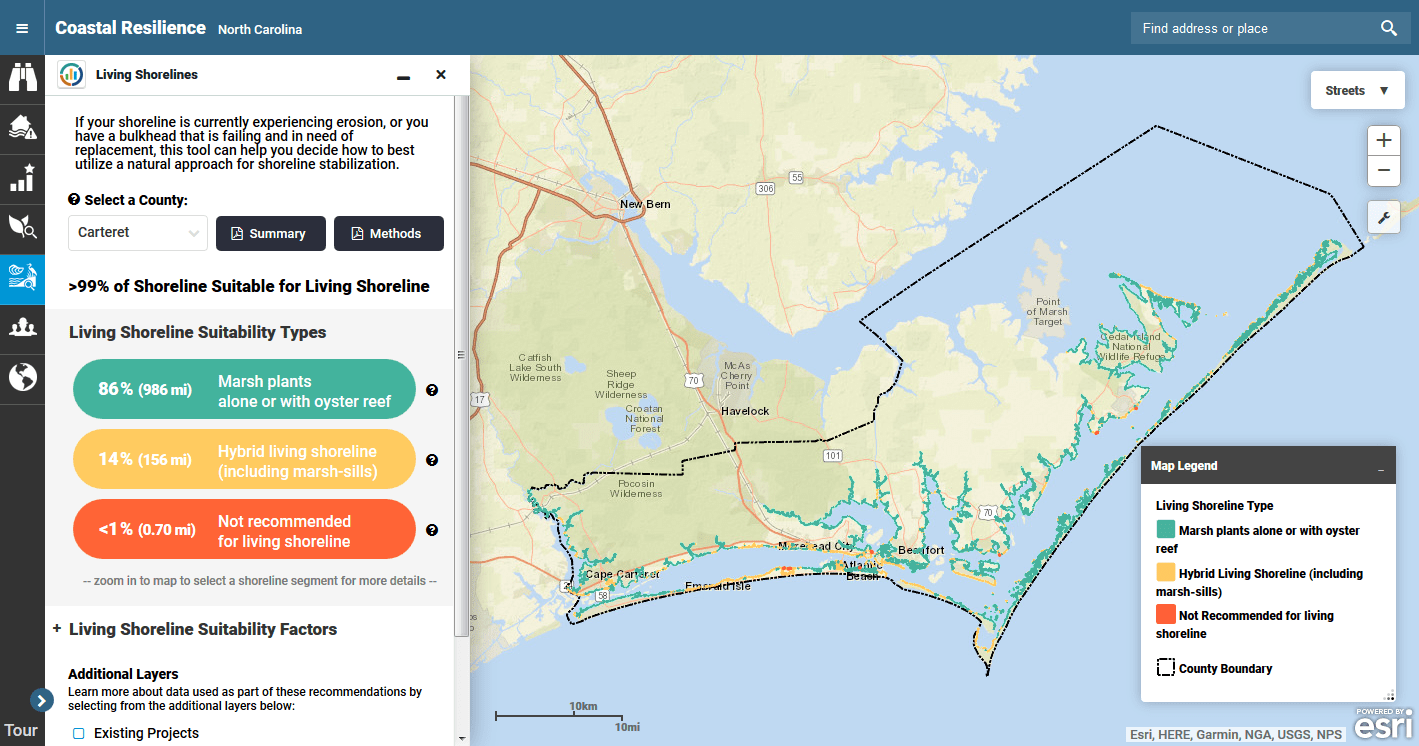The height and width of the screenshot is (746, 1419).
Task: Select the Living Shorelines tool in the sidebar
Action: click(x=22, y=279)
